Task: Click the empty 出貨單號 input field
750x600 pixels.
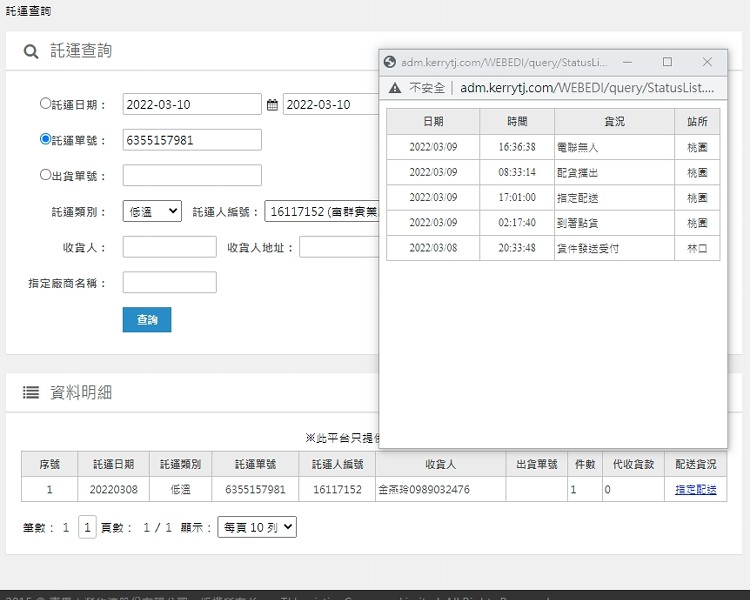Action: pos(192,175)
